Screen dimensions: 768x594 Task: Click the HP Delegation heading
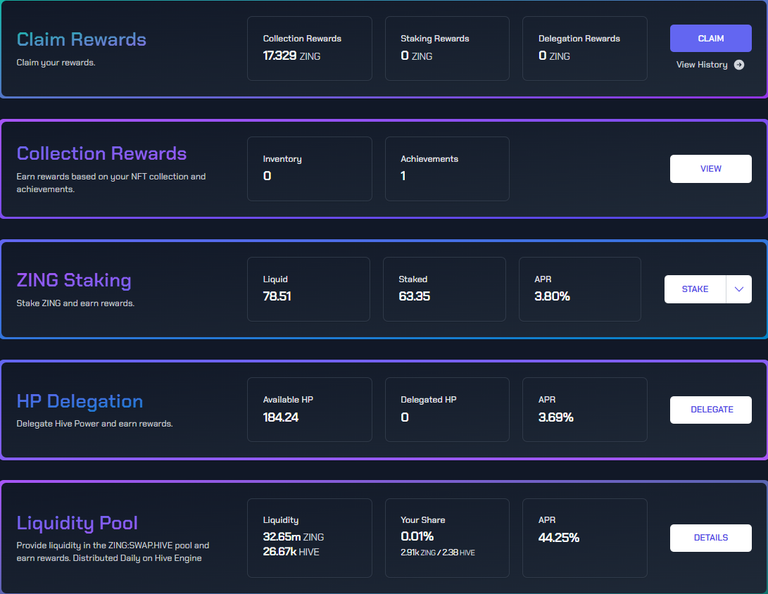click(x=80, y=402)
